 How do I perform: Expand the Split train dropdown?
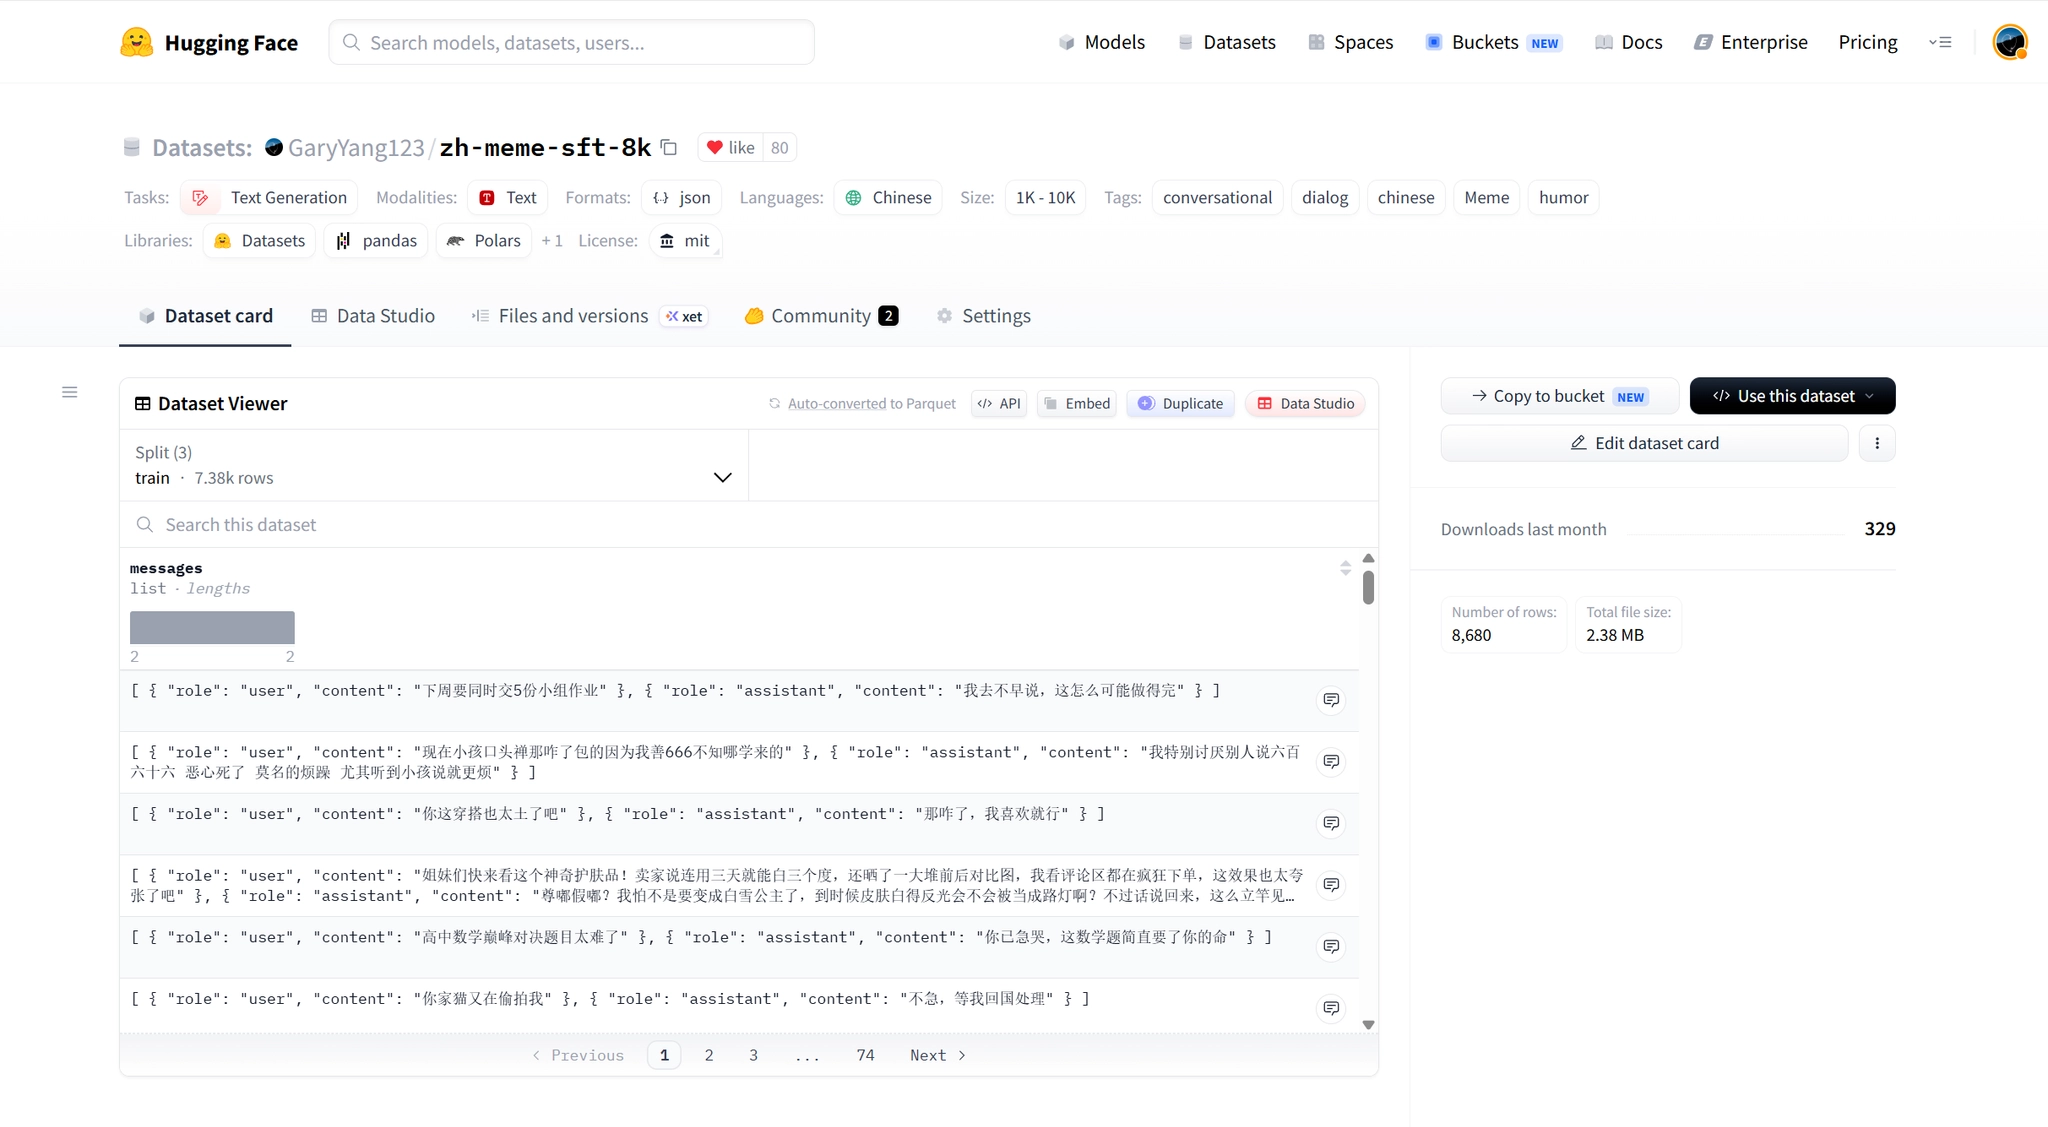tap(434, 465)
